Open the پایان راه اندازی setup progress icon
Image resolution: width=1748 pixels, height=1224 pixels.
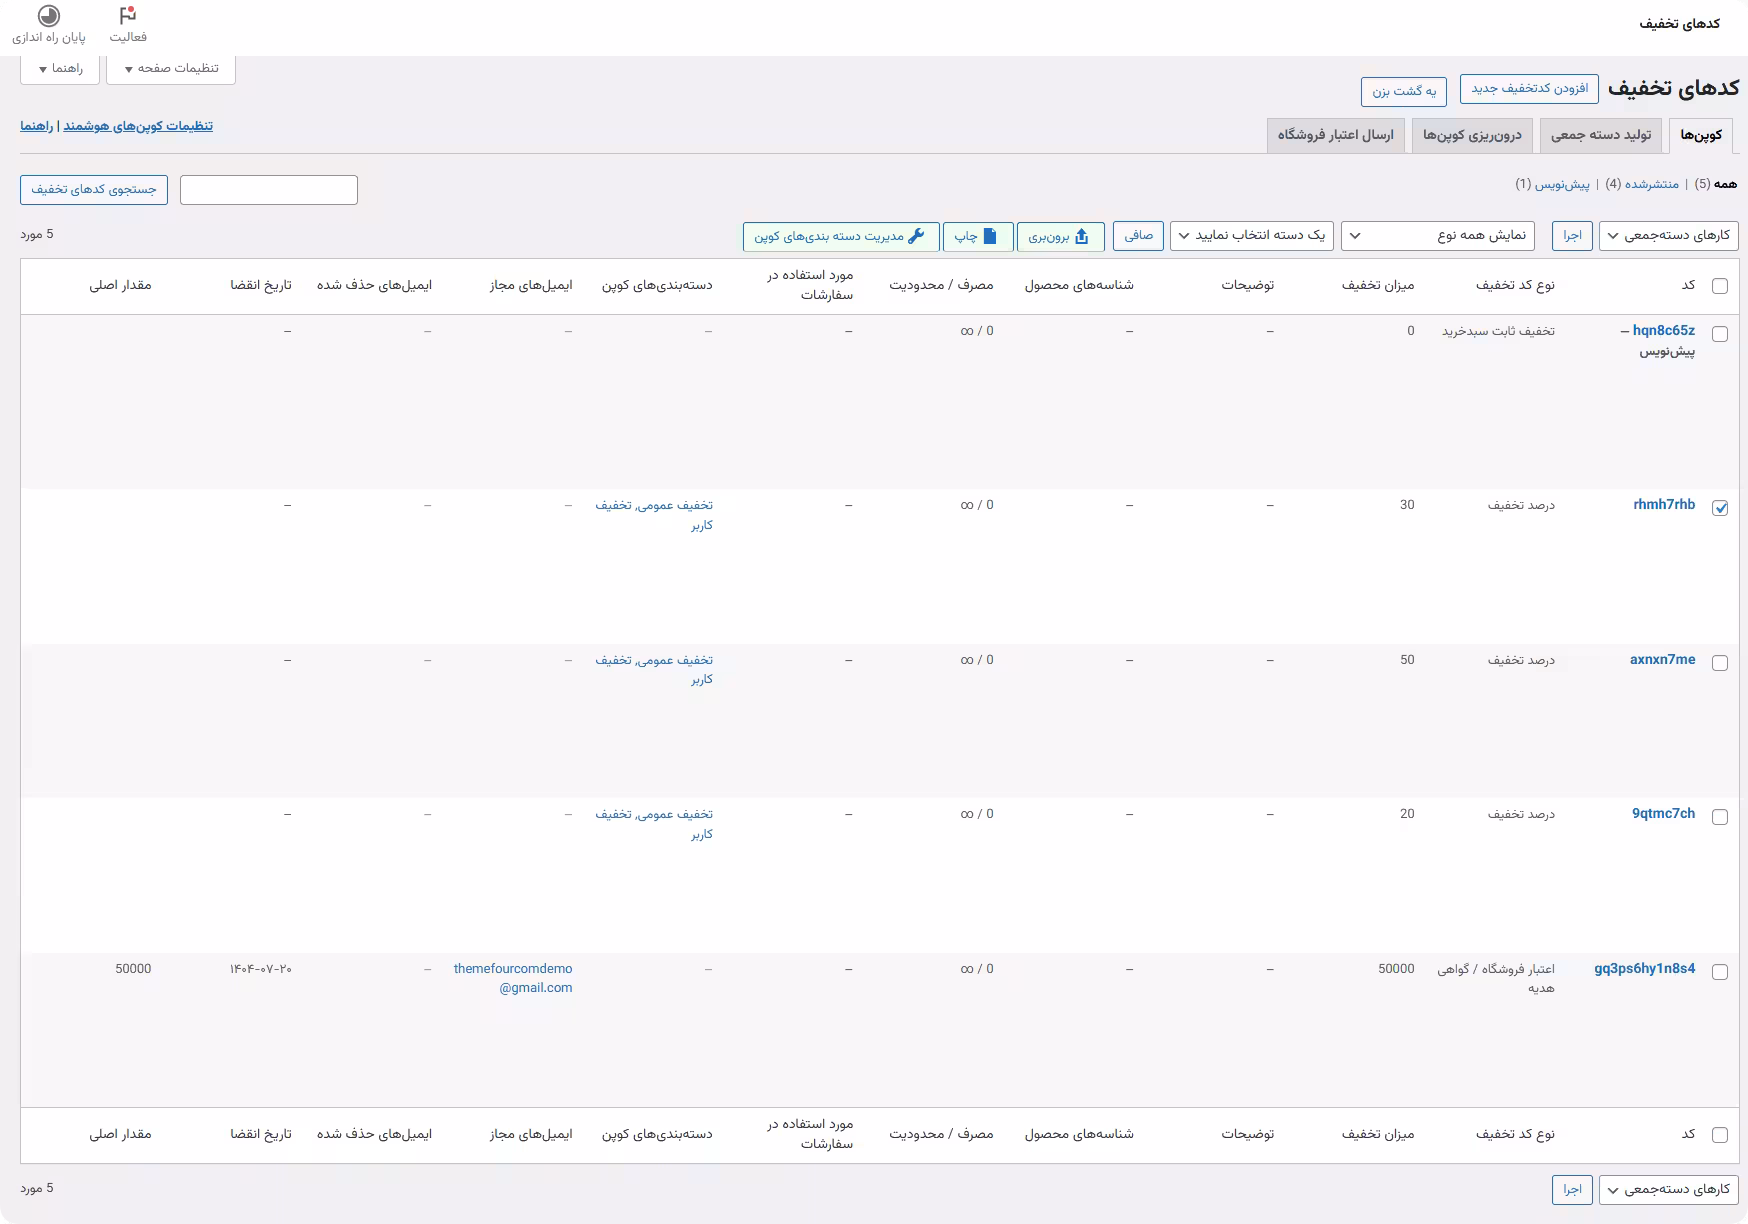pos(49,16)
